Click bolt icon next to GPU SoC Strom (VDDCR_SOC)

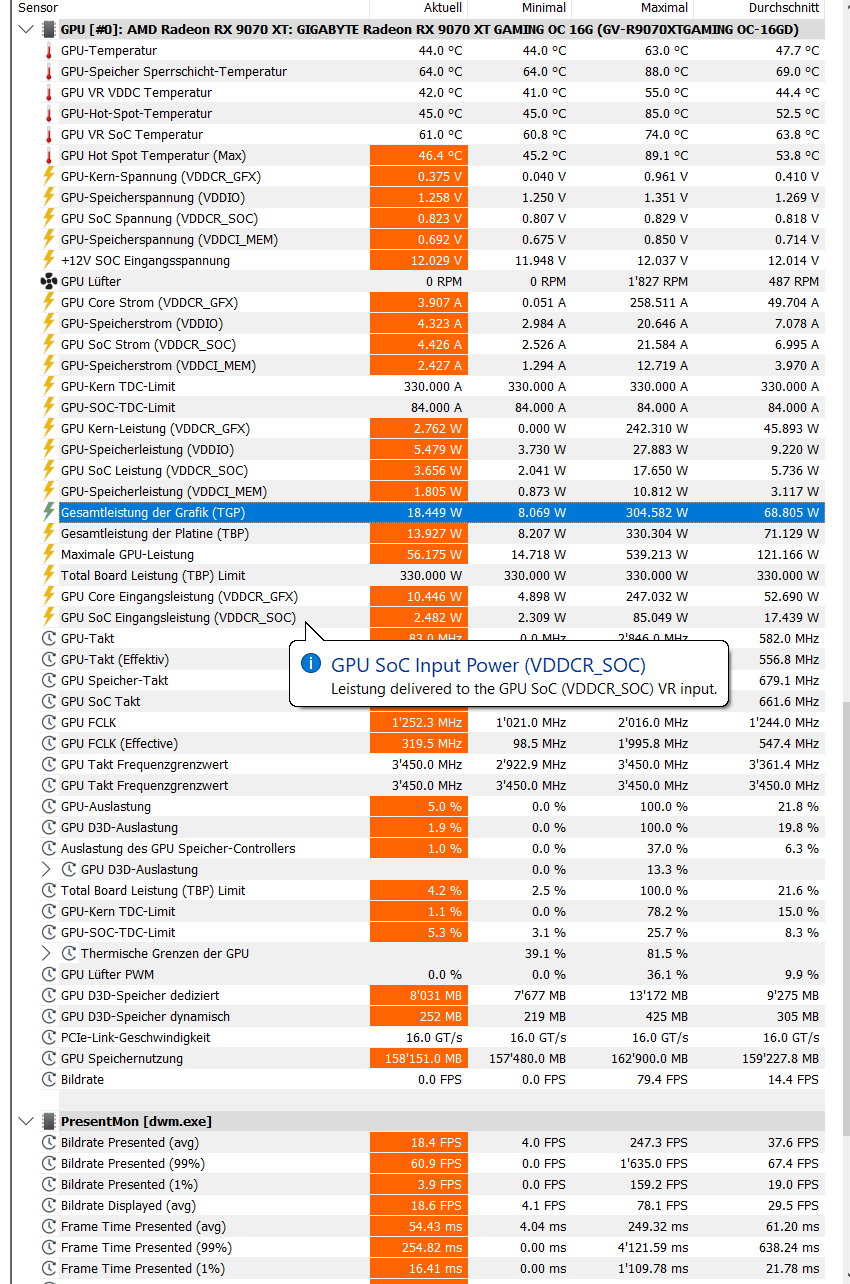(x=48, y=344)
